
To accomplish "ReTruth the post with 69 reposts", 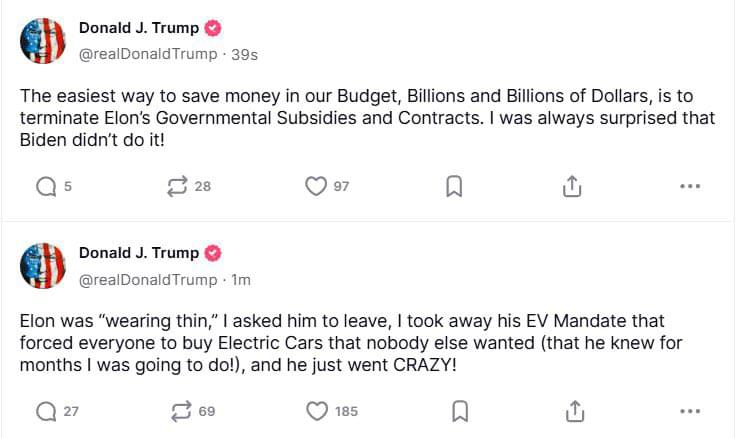I will click(181, 411).
